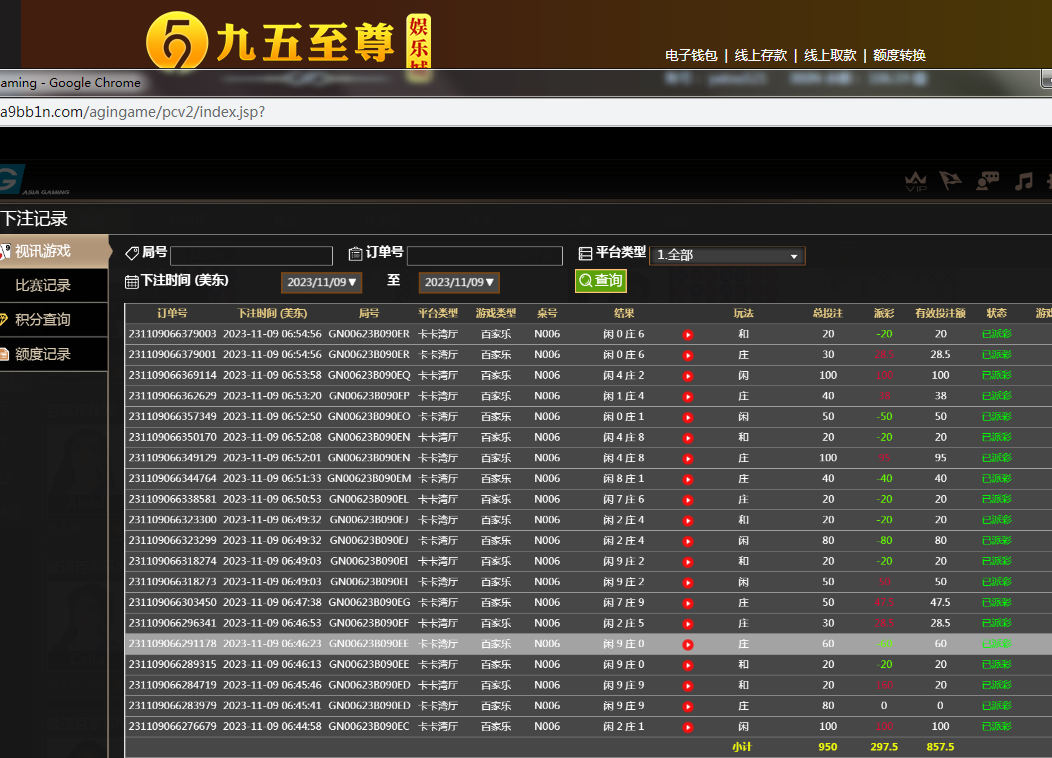Play video replay for order 231109066357349
This screenshot has width=1052, height=758.
tap(688, 417)
